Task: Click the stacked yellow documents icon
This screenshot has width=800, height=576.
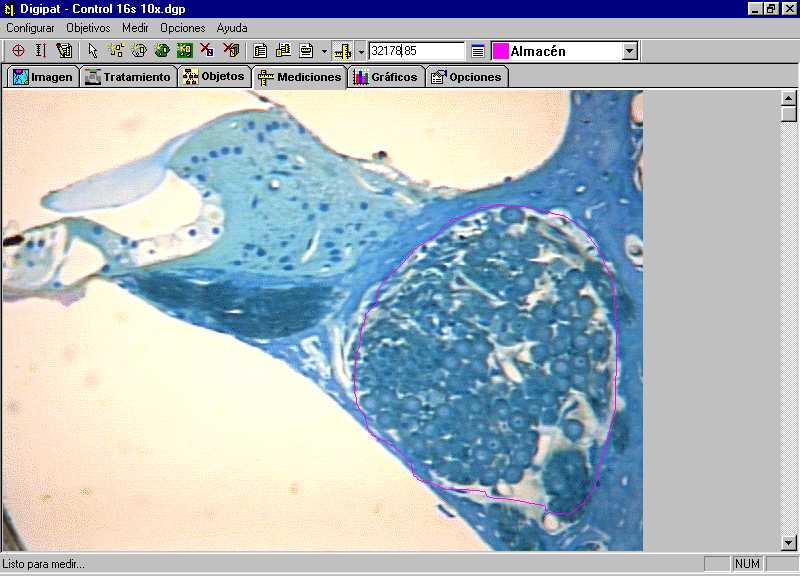Action: pos(283,51)
